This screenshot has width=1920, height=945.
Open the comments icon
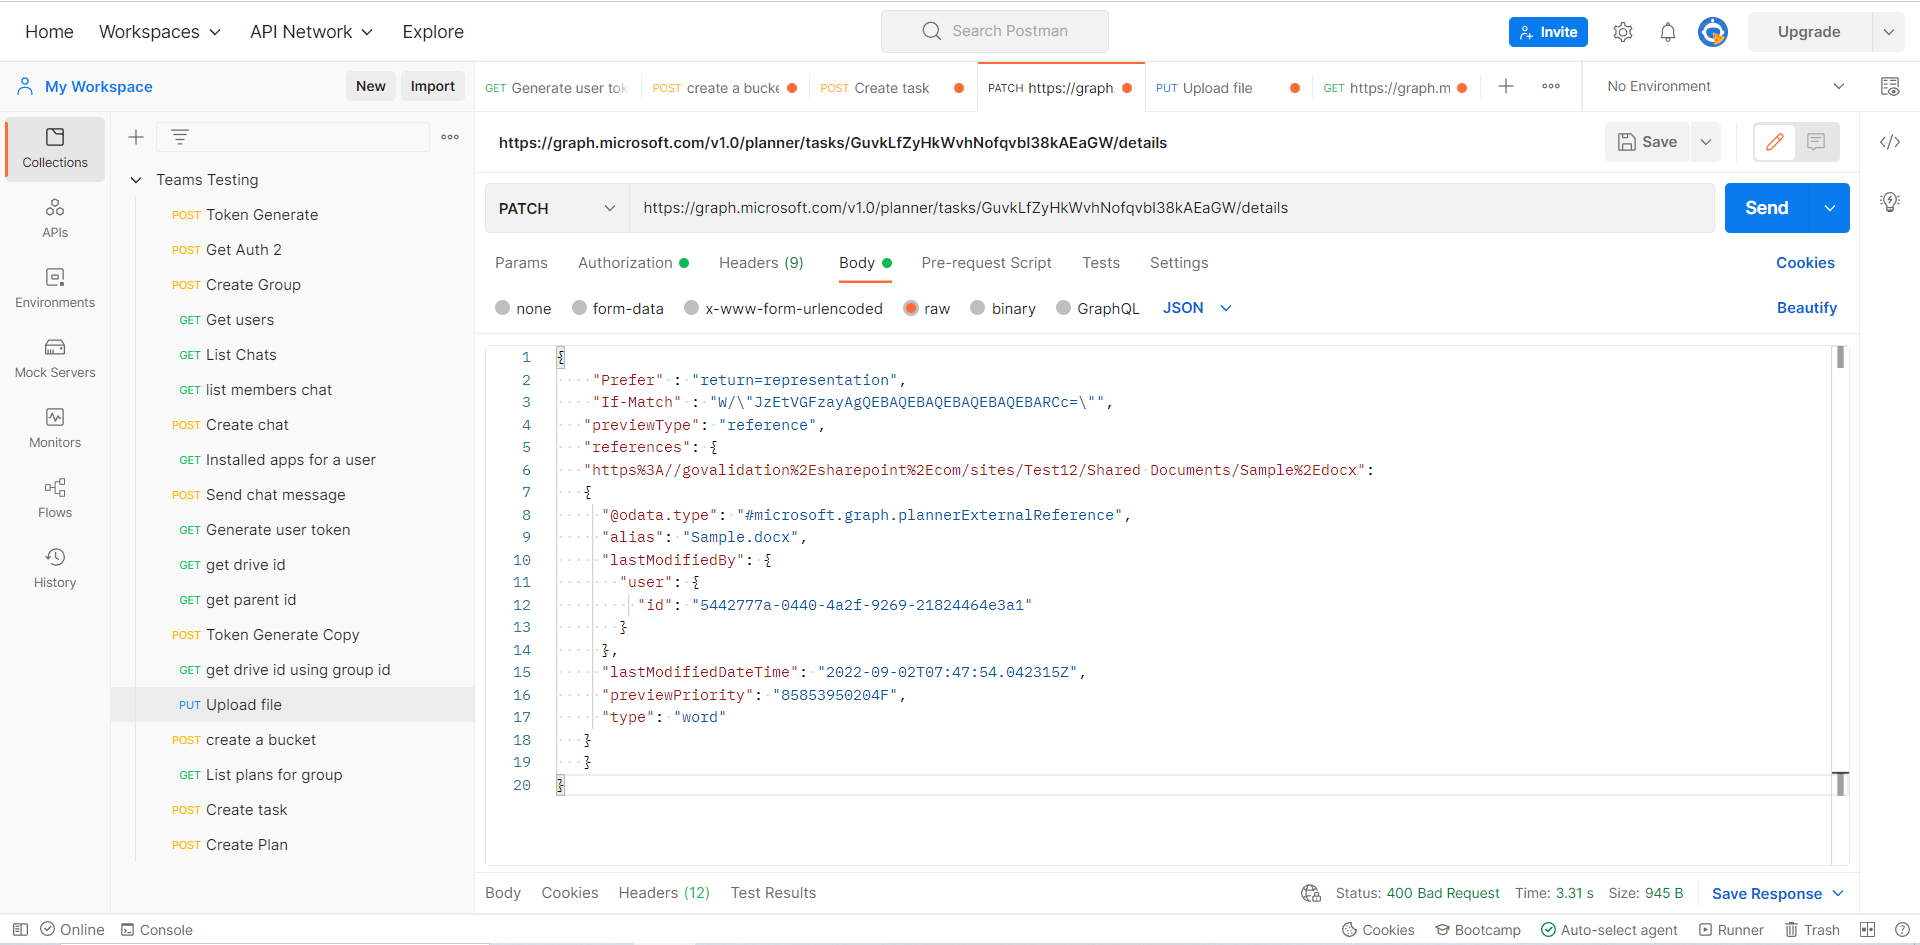pyautogui.click(x=1817, y=142)
